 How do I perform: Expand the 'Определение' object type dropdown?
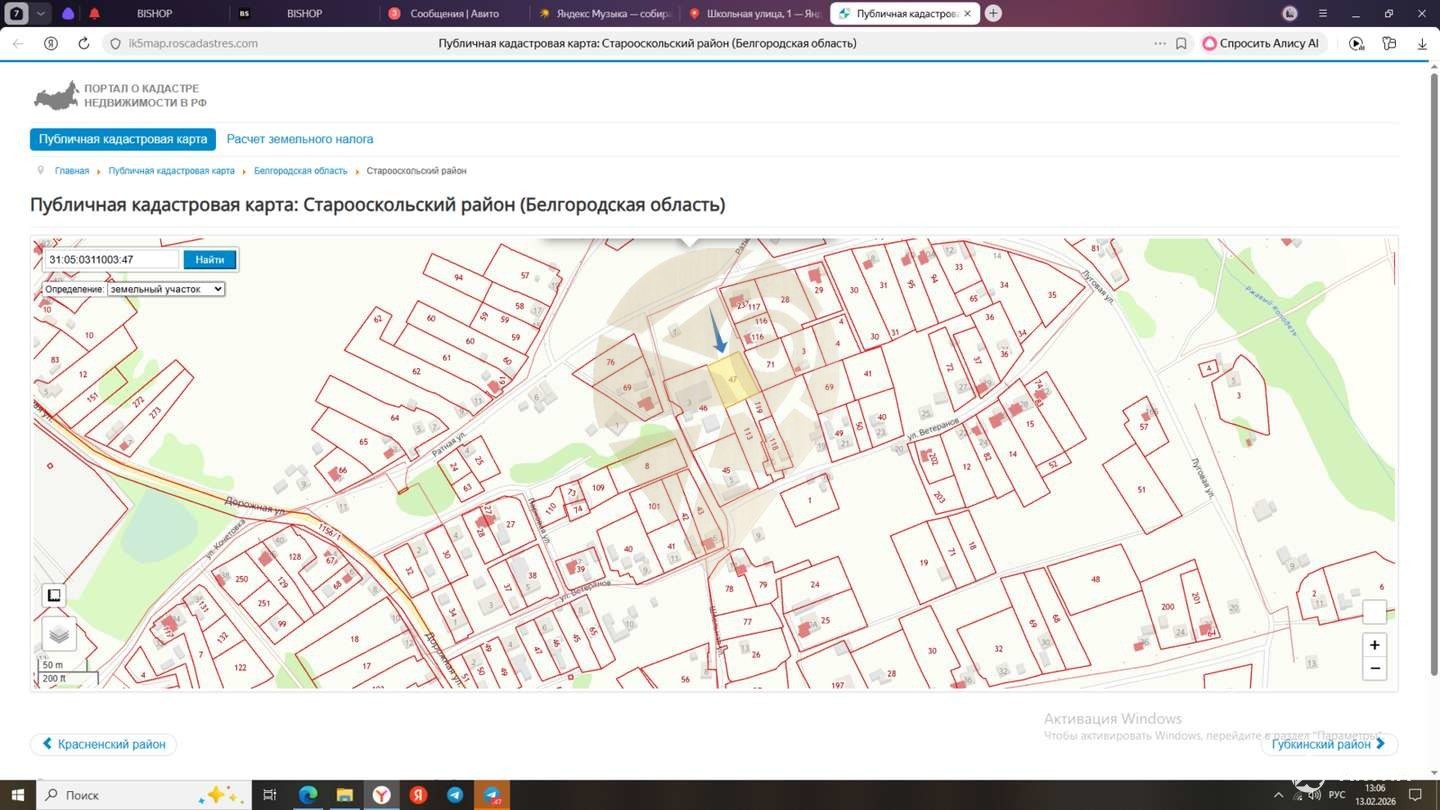(x=166, y=289)
